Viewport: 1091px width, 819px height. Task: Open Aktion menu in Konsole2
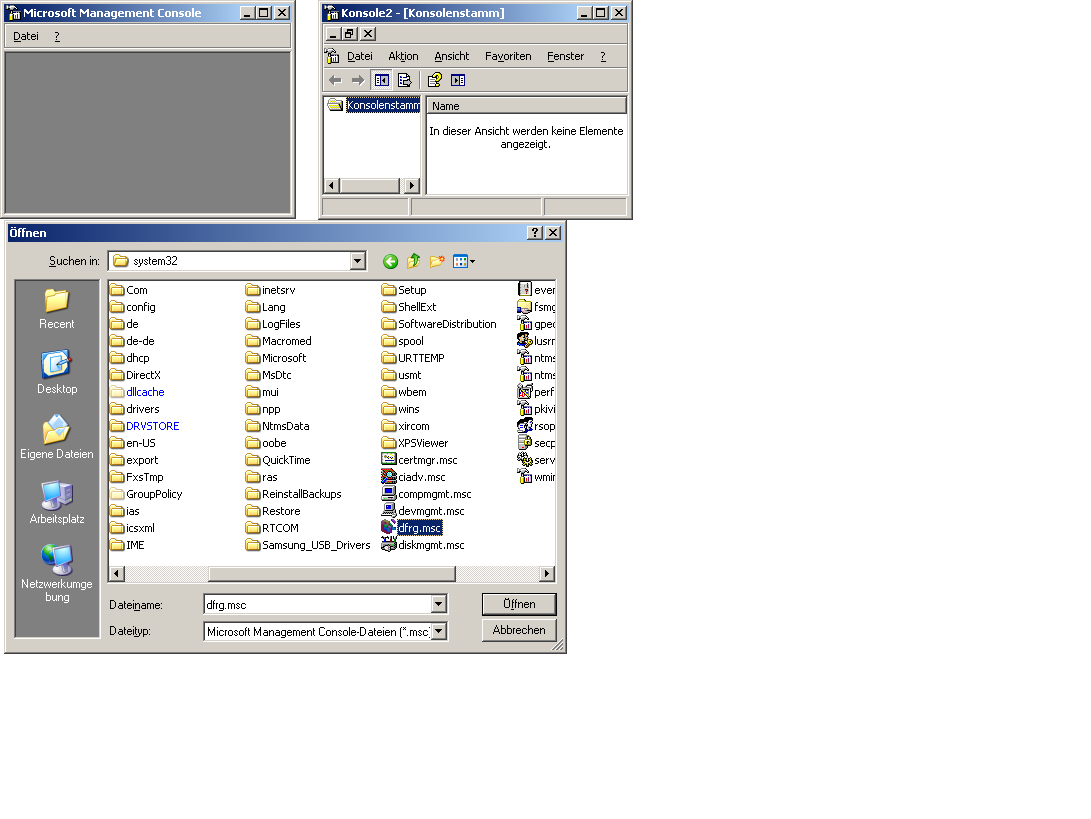coord(404,56)
